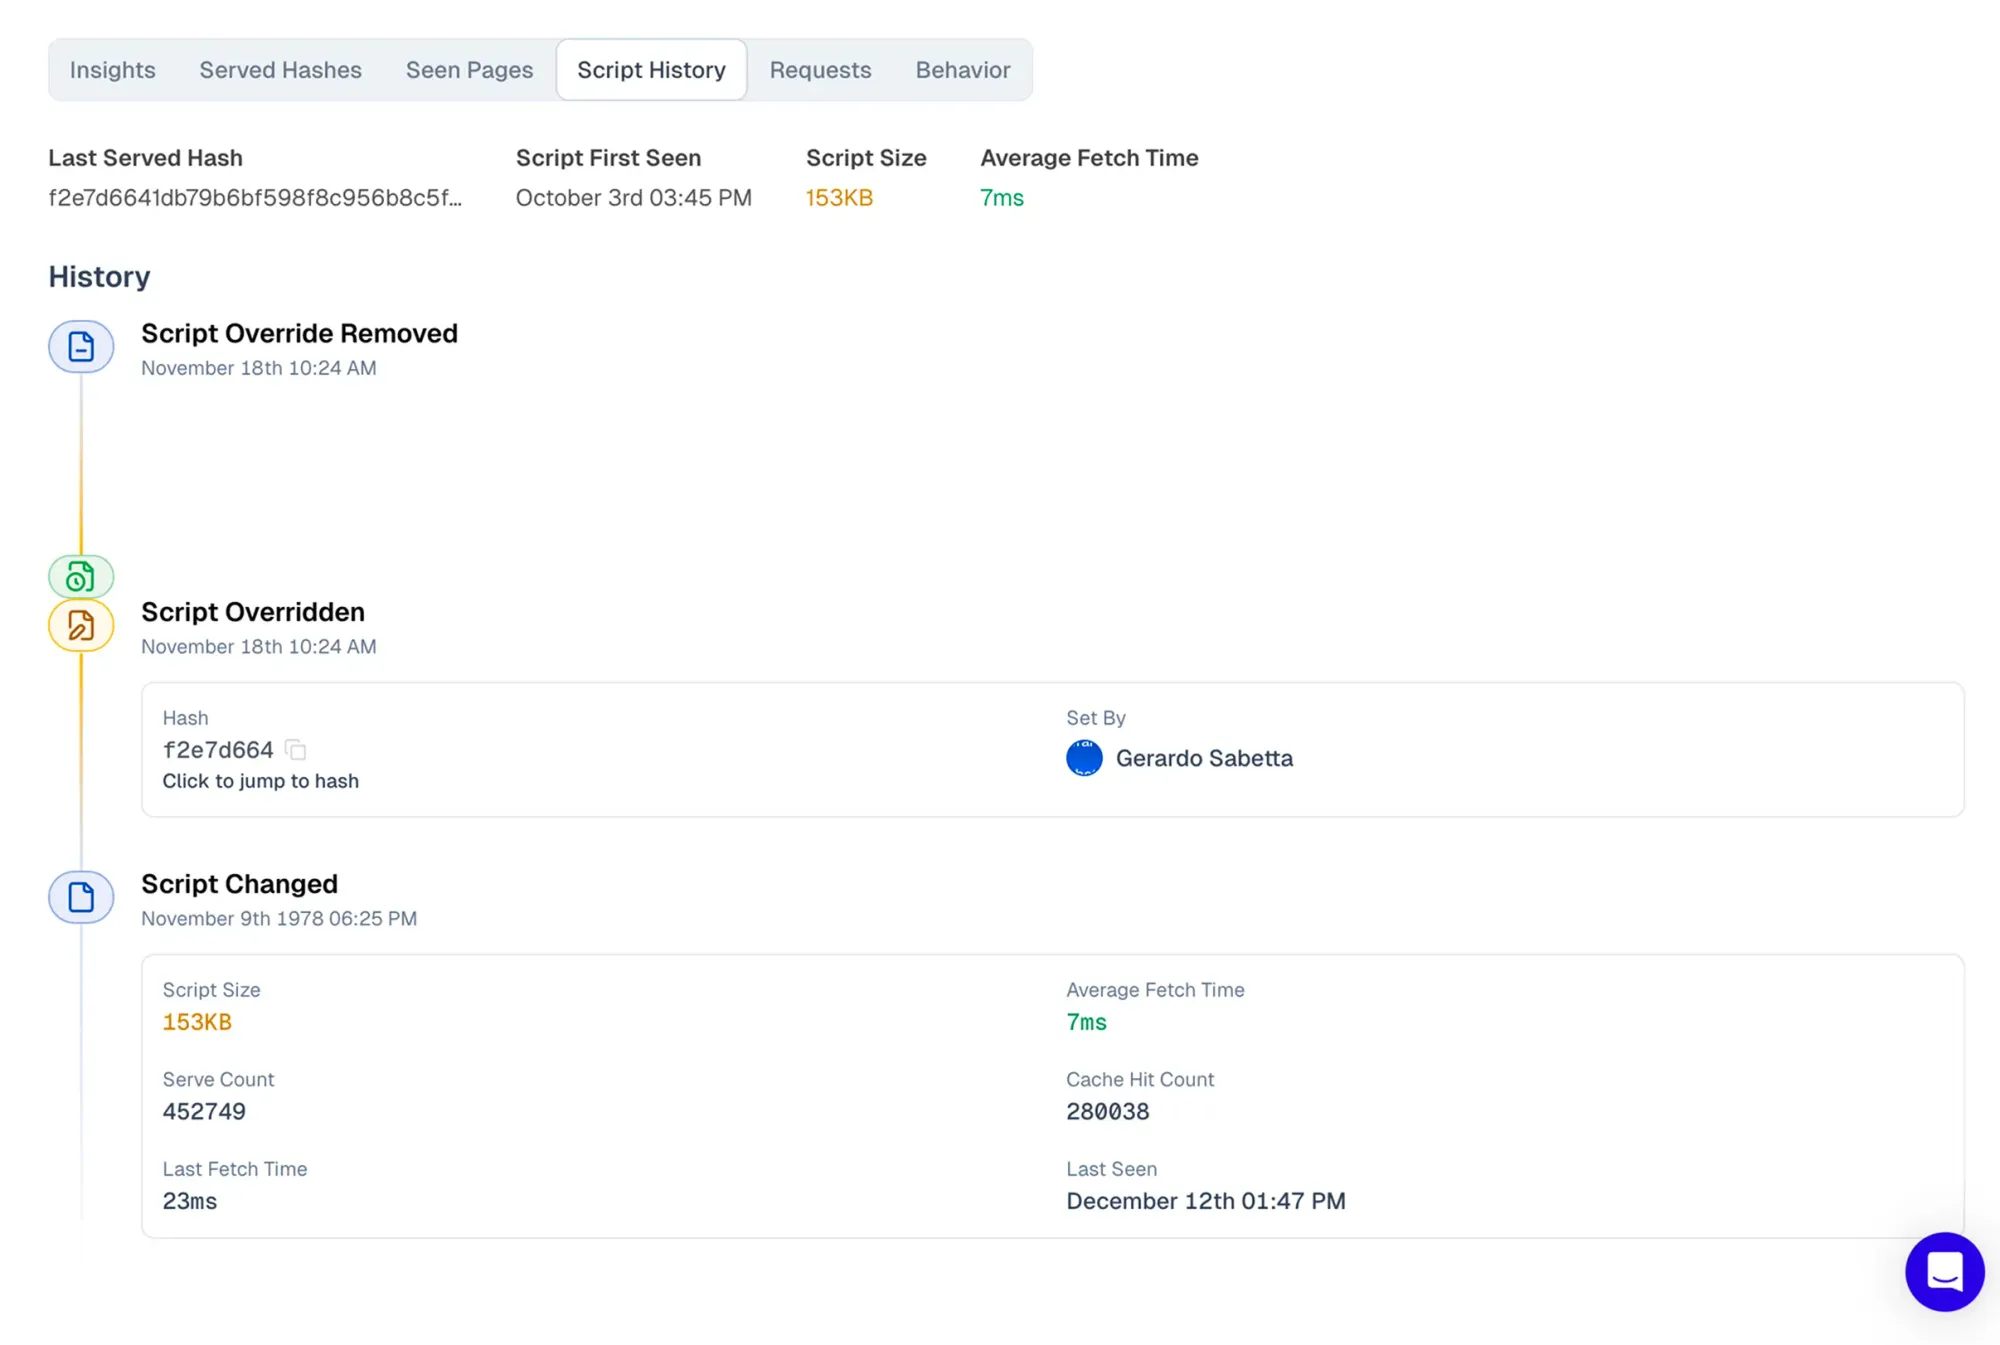Select the Script History tab
Viewport: 2000px width, 1345px height.
coord(651,70)
